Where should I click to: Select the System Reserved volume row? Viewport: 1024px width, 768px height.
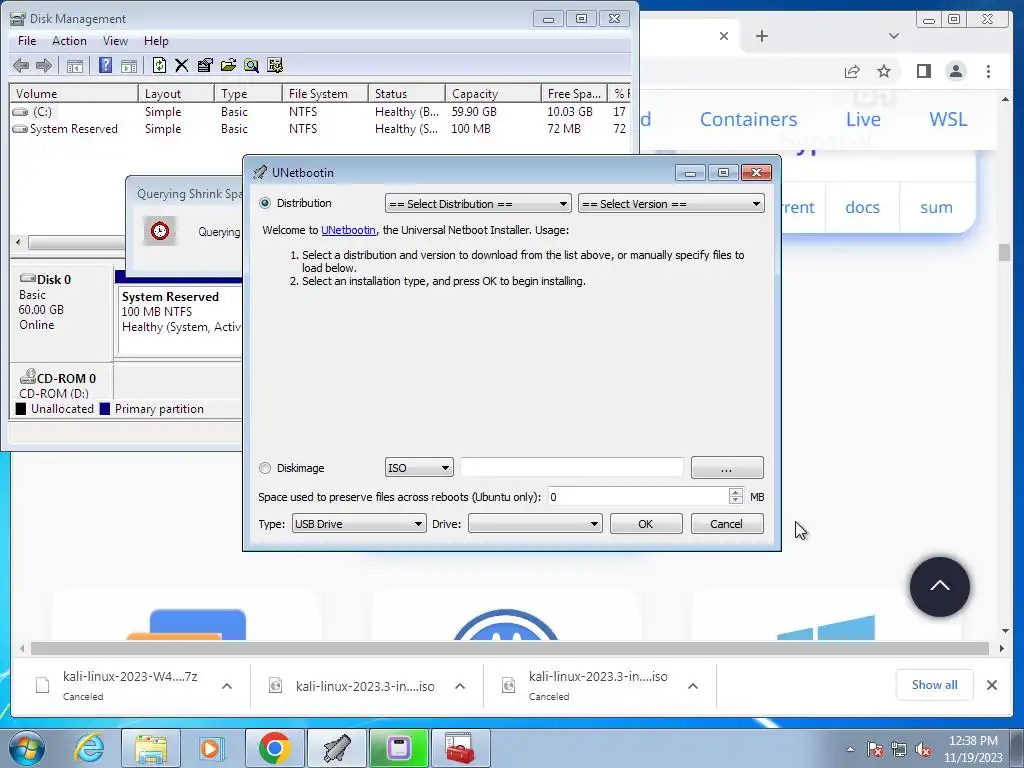click(320, 129)
